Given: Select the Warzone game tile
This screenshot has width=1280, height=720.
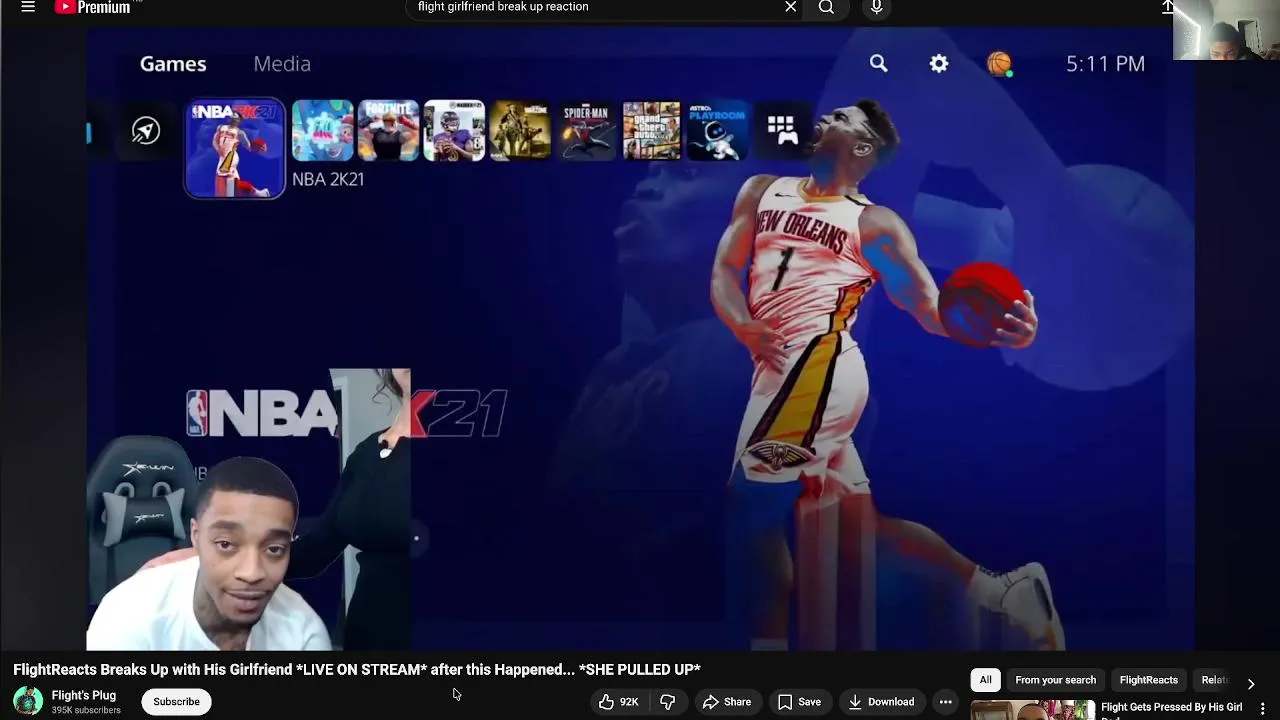Looking at the screenshot, I should pyautogui.click(x=520, y=130).
